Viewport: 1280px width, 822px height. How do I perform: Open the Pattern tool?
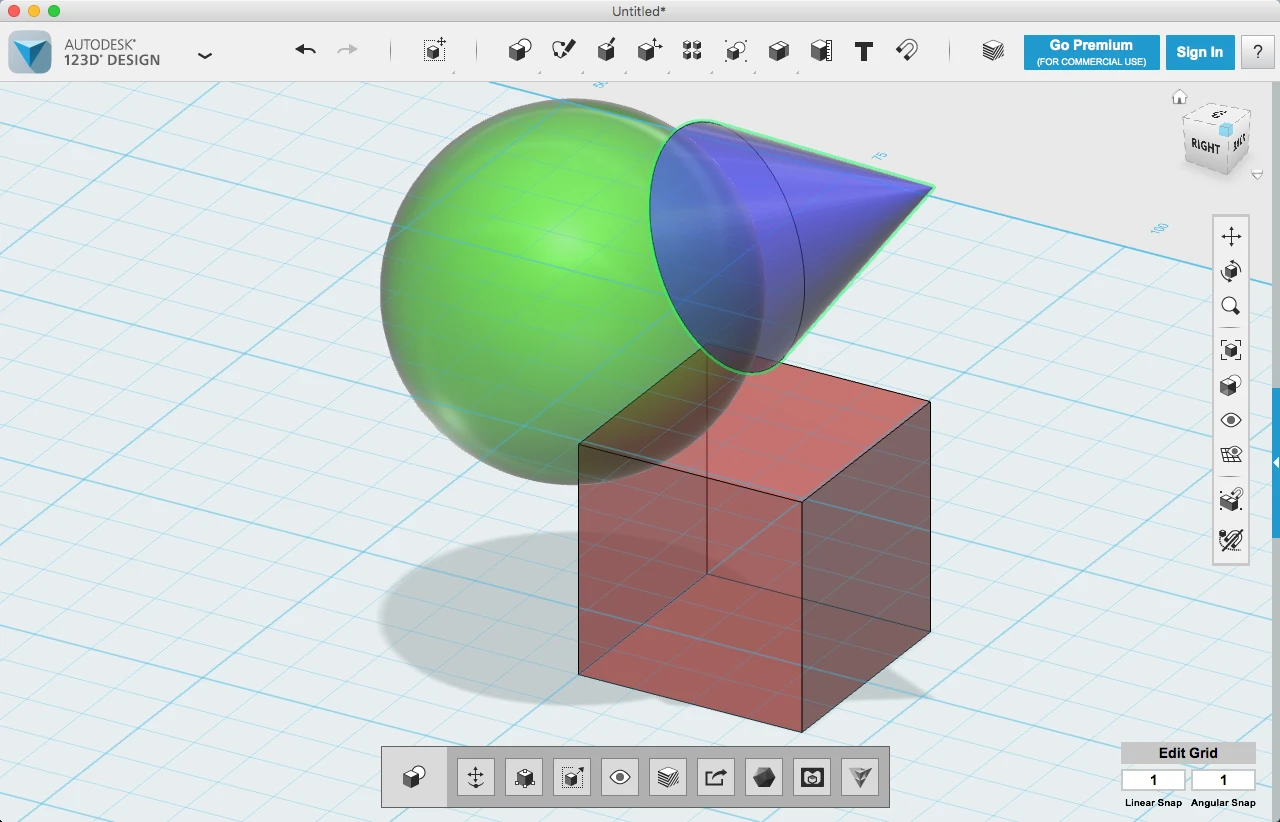(691, 51)
